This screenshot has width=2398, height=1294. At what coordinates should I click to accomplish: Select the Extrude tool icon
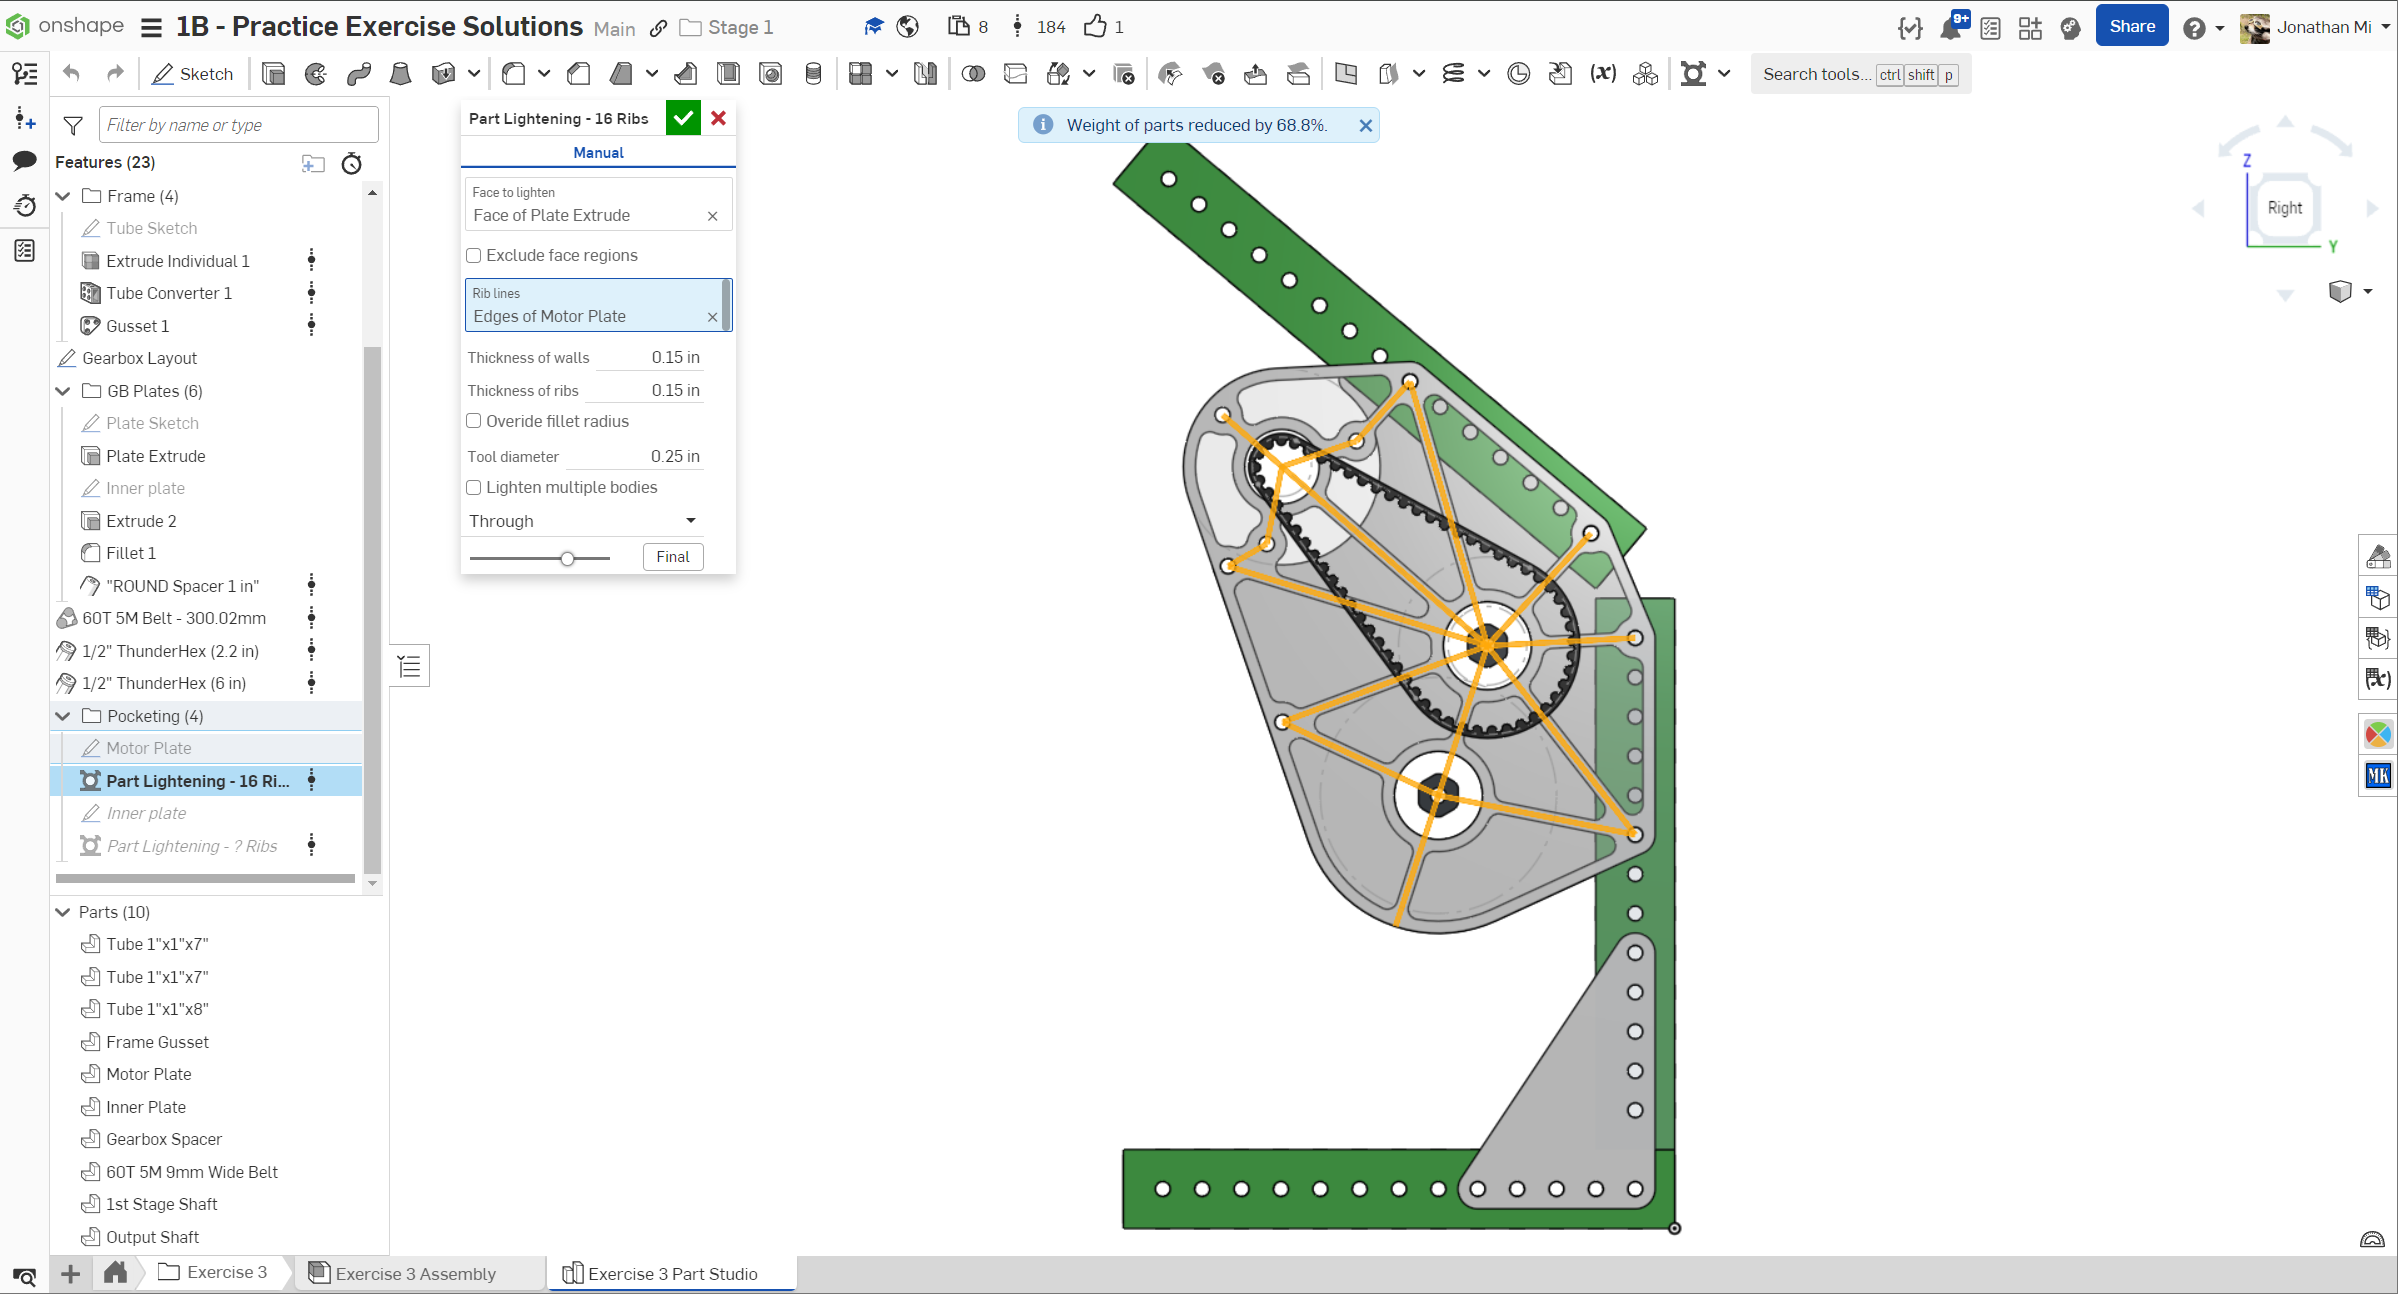pos(273,74)
